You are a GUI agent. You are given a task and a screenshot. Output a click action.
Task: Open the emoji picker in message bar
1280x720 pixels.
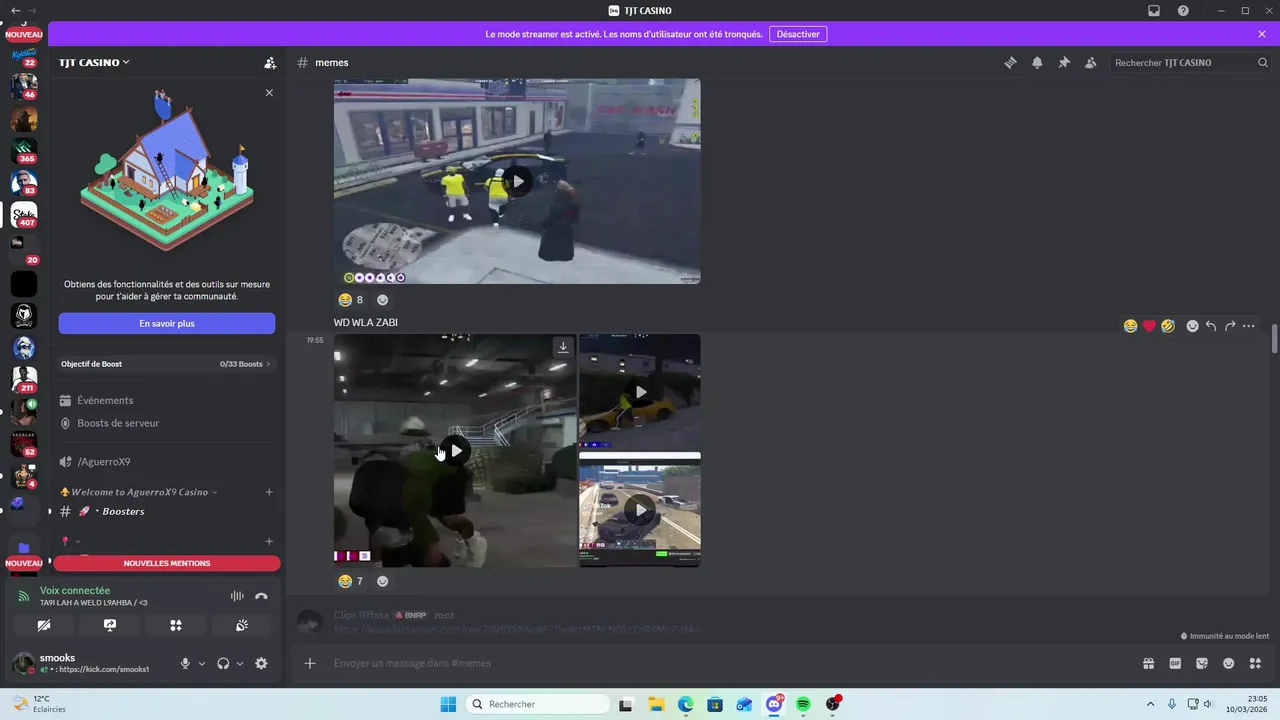(x=1228, y=663)
